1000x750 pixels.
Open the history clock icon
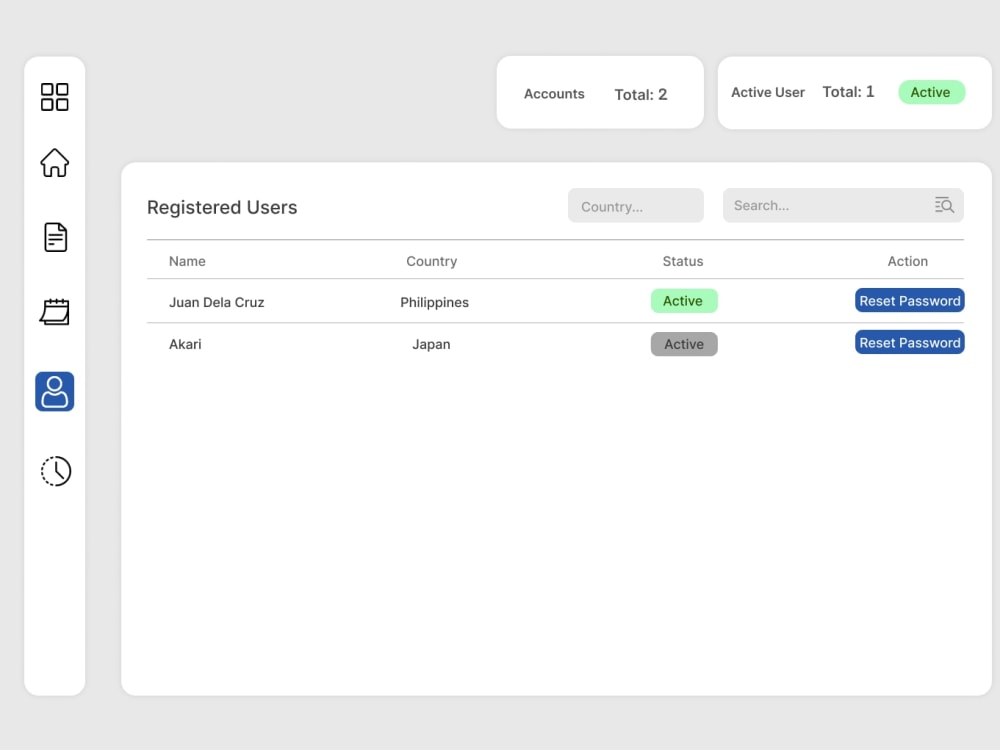pyautogui.click(x=55, y=471)
